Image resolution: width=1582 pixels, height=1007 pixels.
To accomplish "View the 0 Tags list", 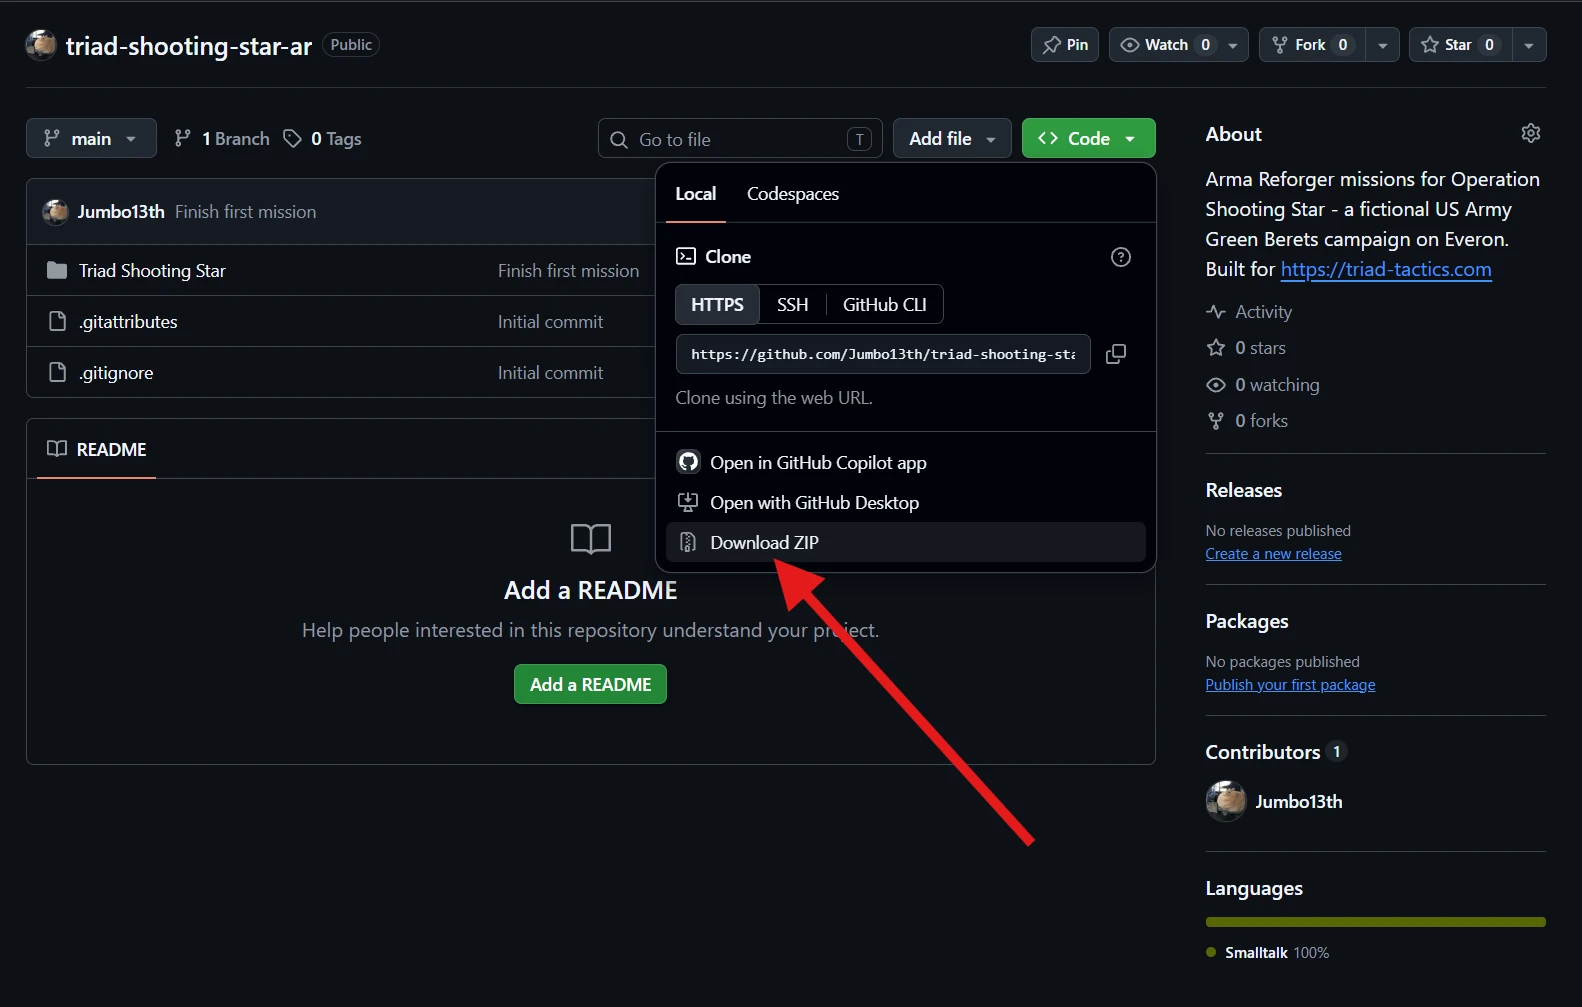I will point(322,139).
